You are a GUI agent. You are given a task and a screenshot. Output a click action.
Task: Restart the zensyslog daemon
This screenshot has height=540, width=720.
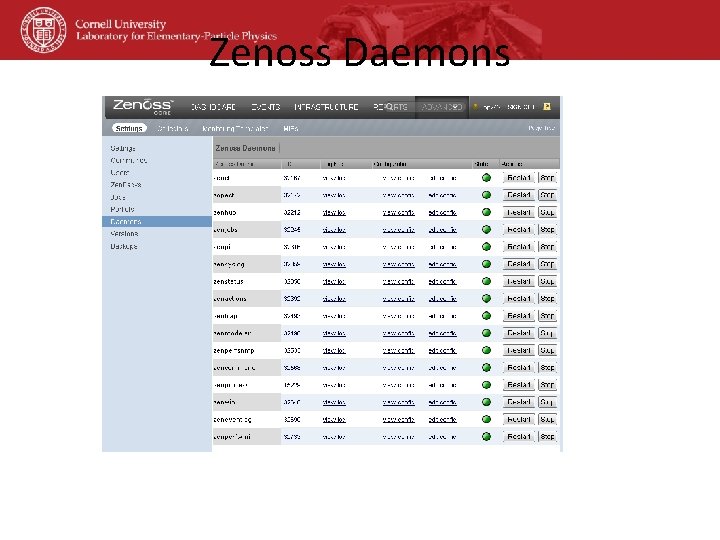click(x=519, y=264)
